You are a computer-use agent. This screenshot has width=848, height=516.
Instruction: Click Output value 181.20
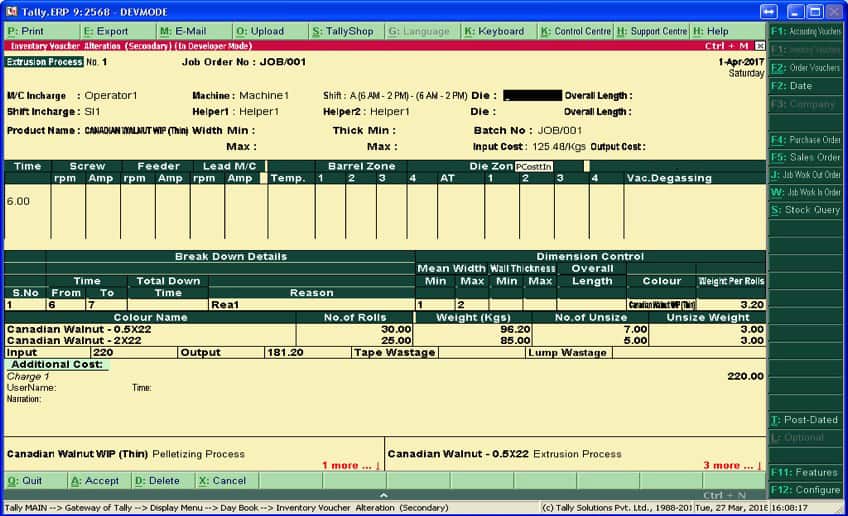click(285, 352)
